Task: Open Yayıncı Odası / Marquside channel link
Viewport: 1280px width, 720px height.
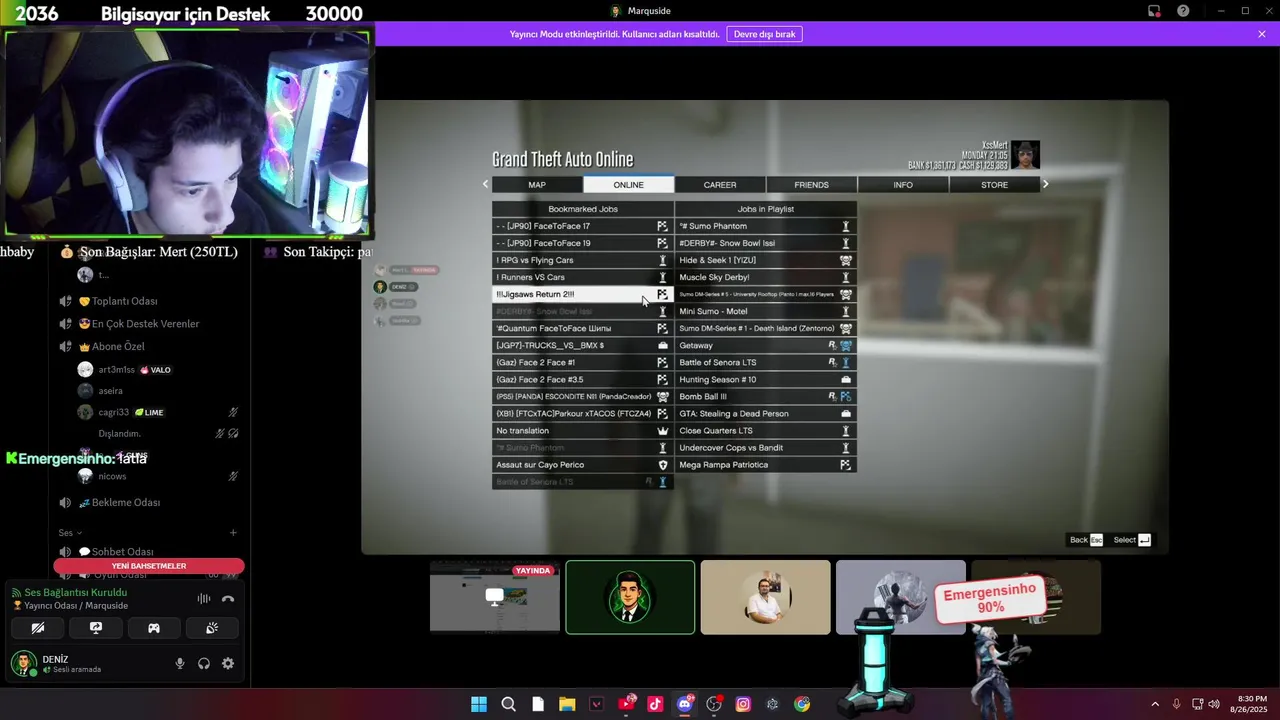Action: [x=76, y=606]
